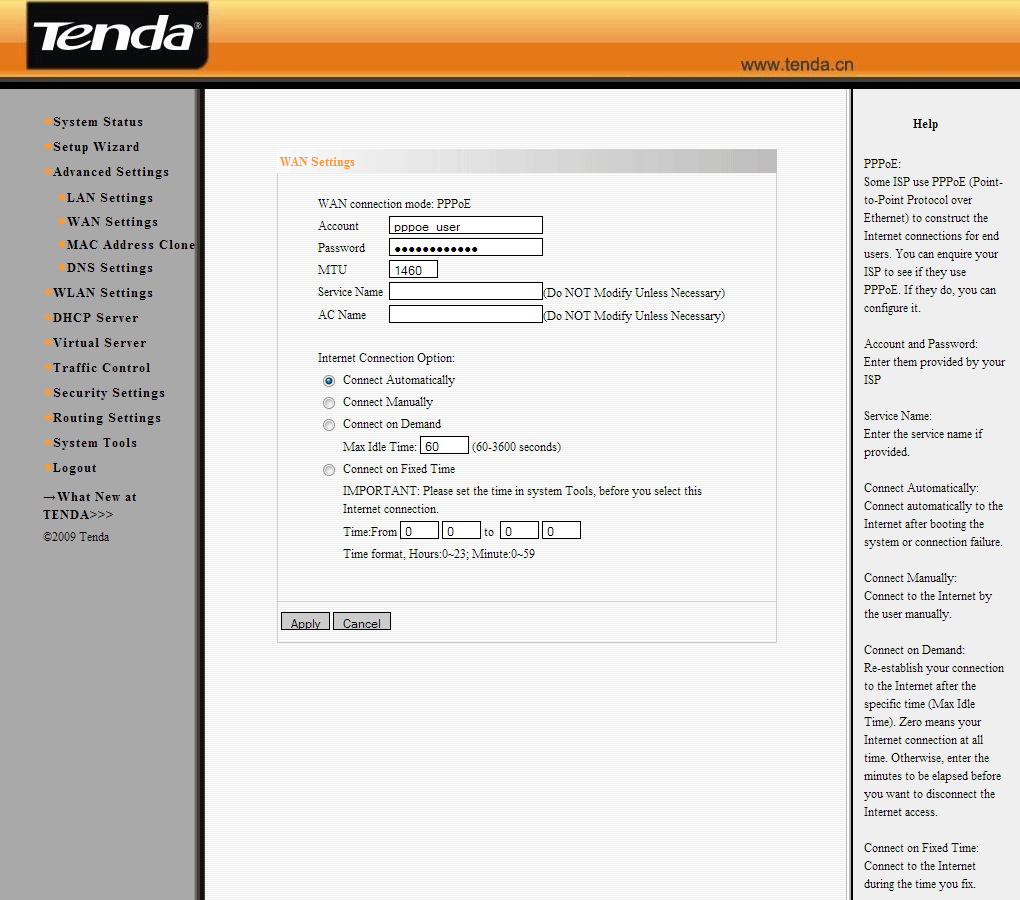Expand the Security Settings section

[x=108, y=393]
